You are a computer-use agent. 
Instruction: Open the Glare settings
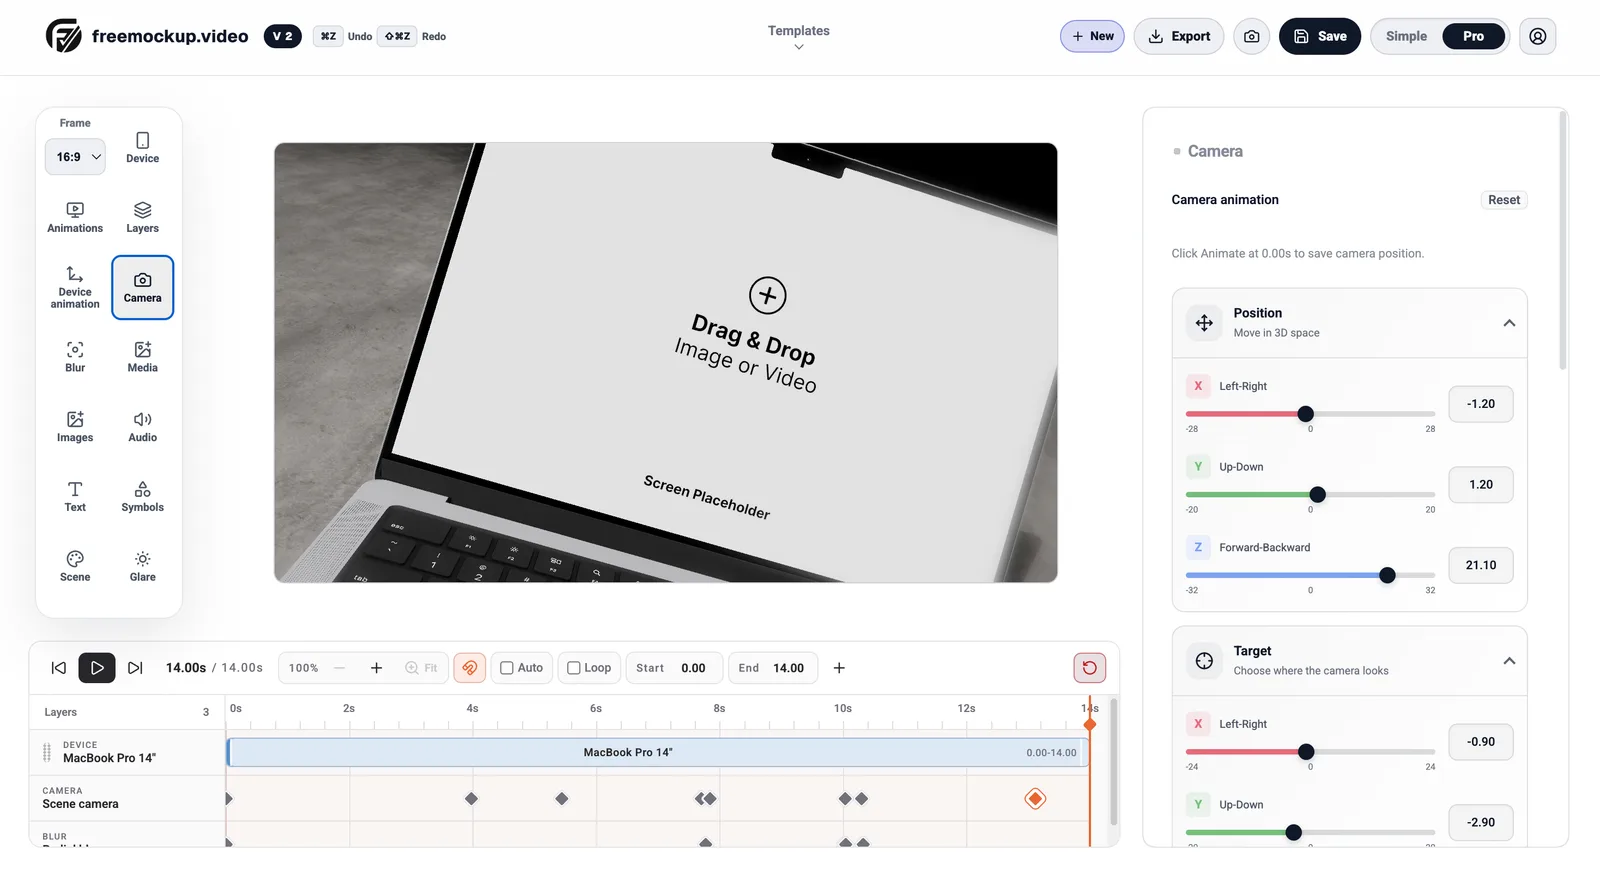click(142, 566)
